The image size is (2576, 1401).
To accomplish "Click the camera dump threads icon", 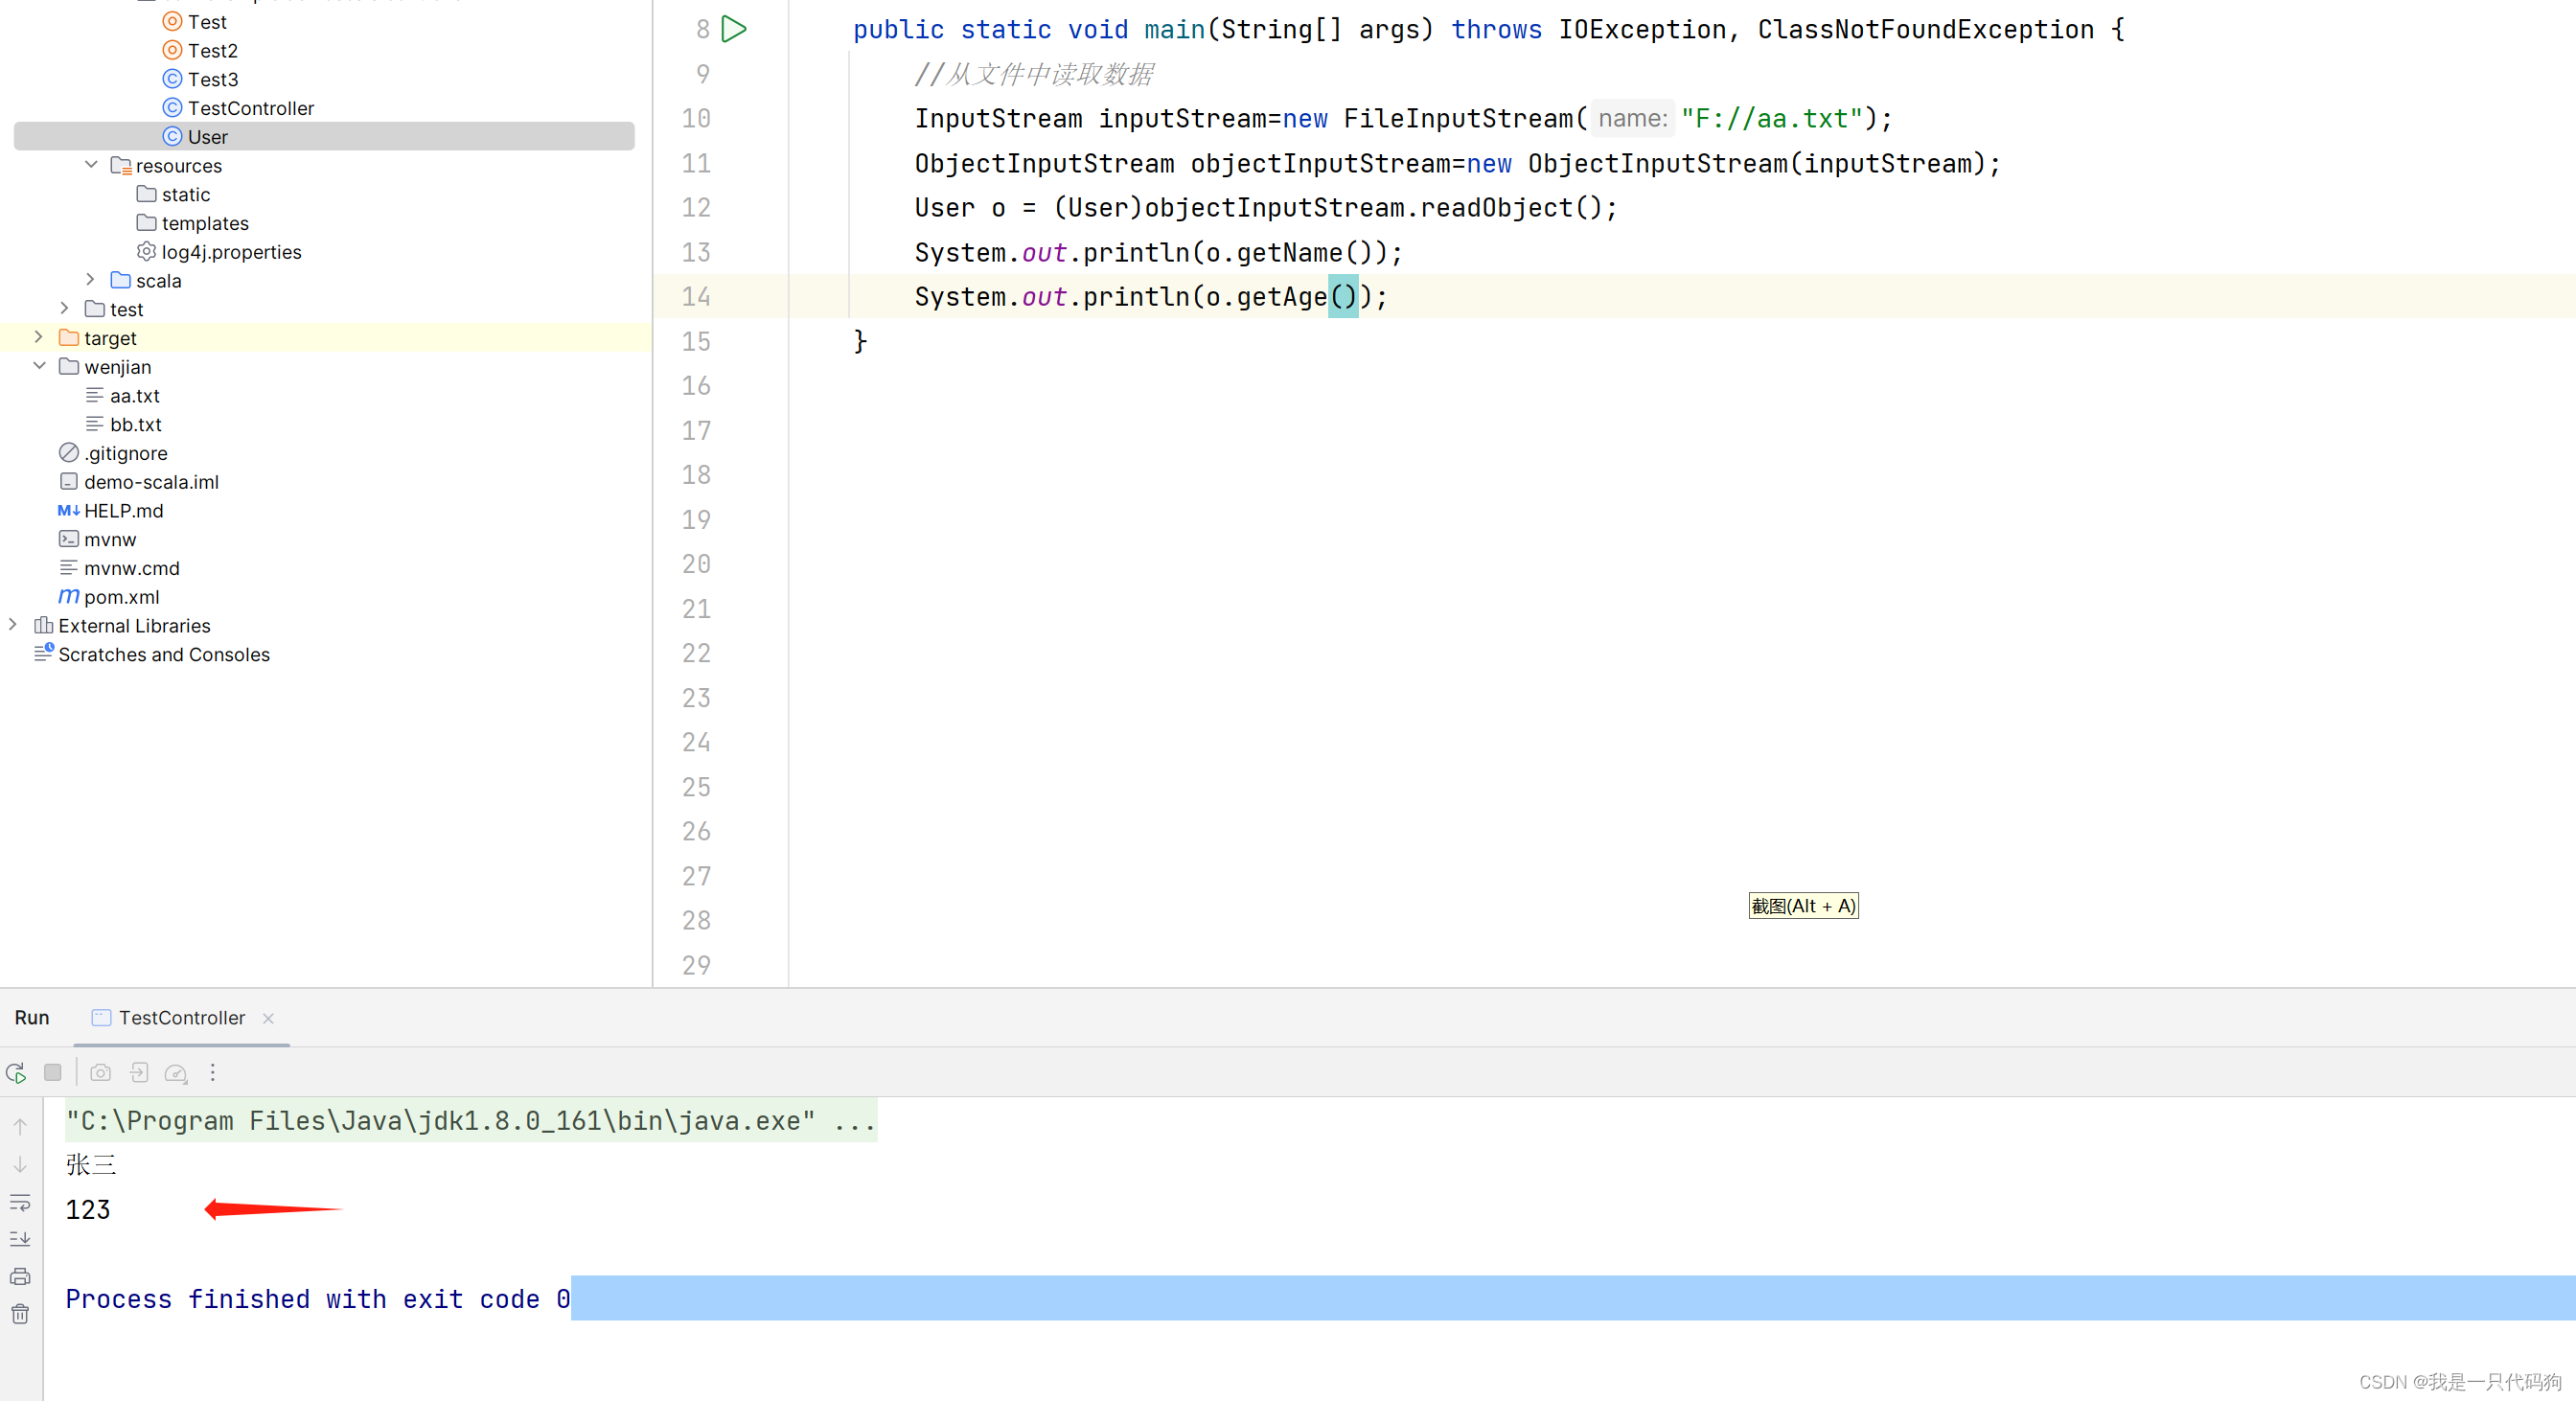I will [x=100, y=1073].
